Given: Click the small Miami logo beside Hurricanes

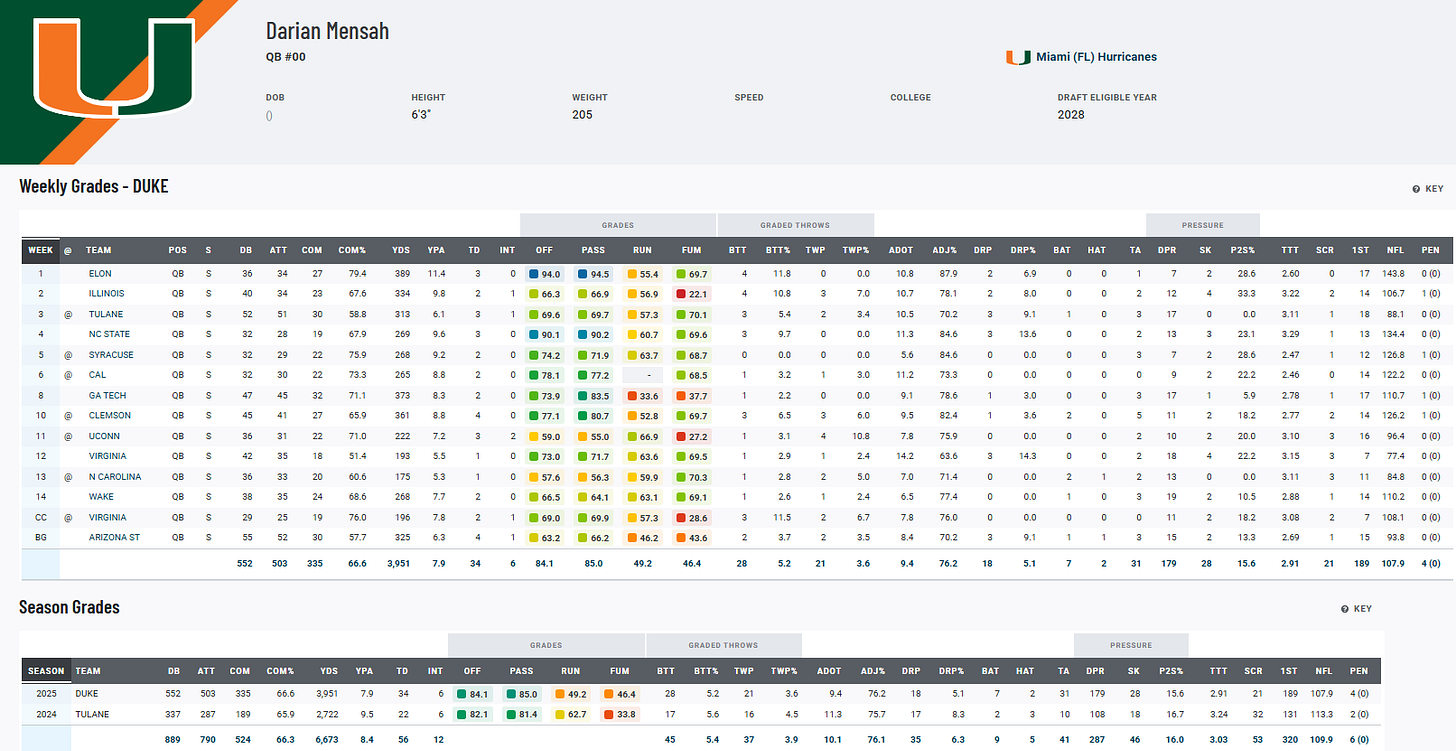Looking at the screenshot, I should [1017, 57].
